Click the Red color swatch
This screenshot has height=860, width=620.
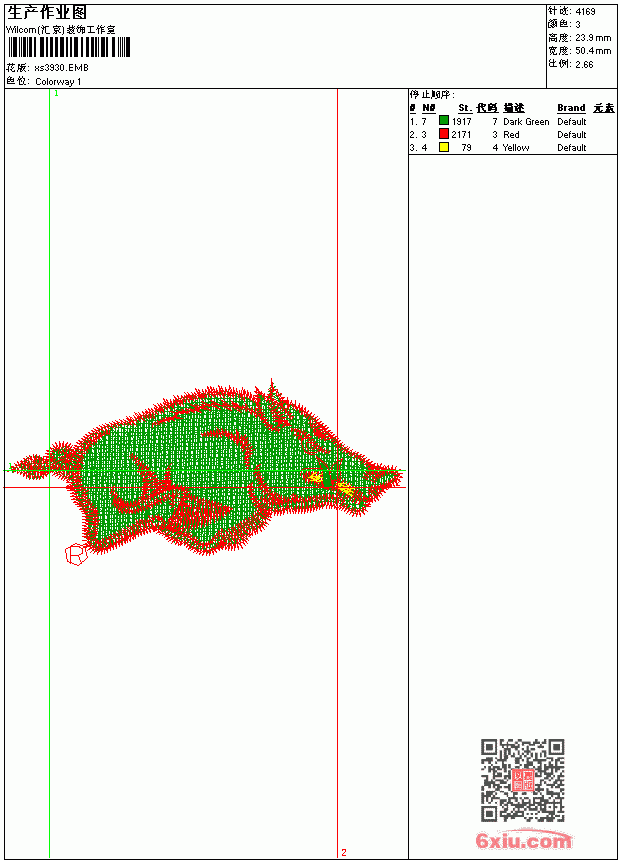[444, 134]
